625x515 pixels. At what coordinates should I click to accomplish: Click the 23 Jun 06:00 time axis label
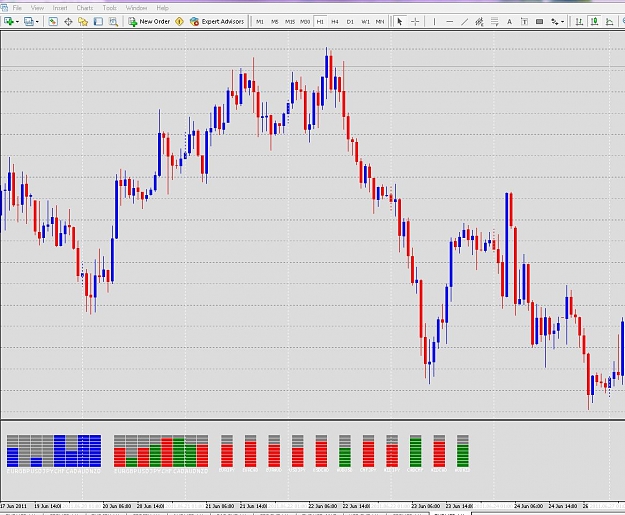425,506
